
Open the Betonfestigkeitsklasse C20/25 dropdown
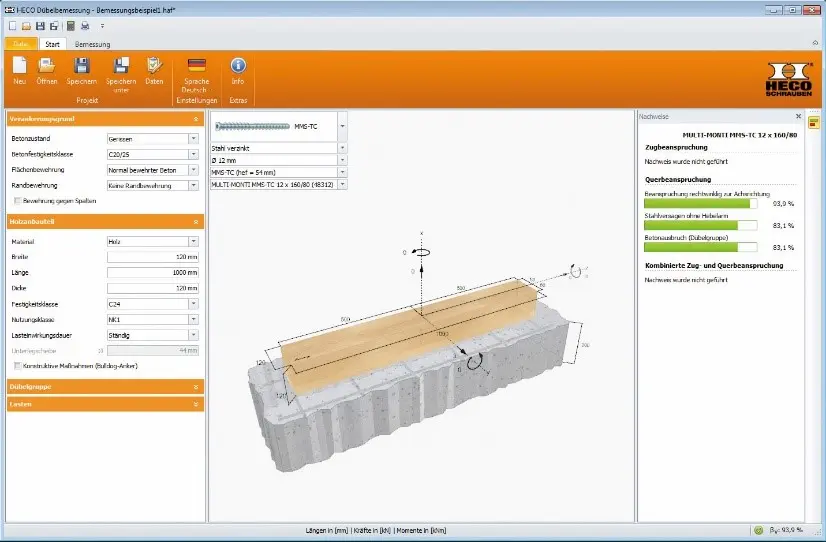194,154
